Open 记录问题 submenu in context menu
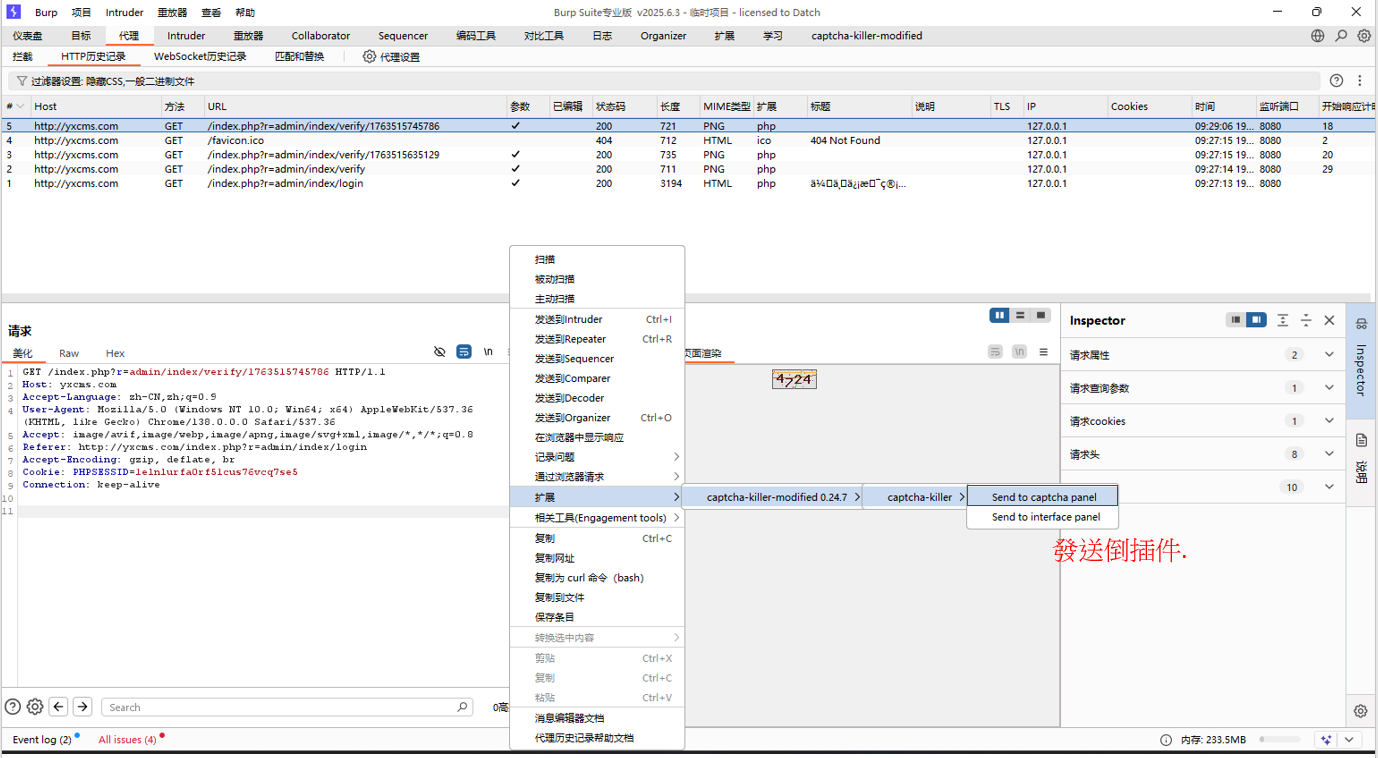The height and width of the screenshot is (758, 1378). click(x=597, y=457)
